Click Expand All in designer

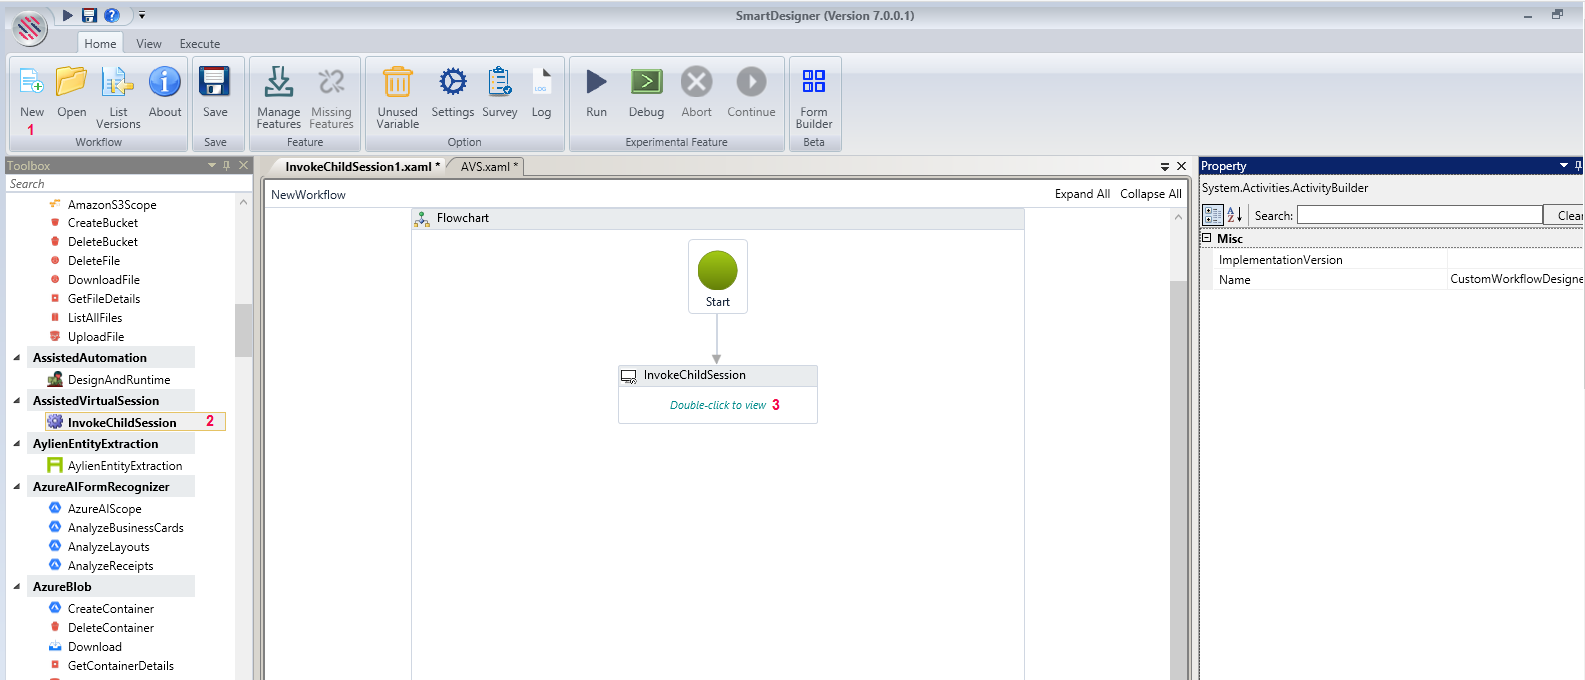click(1082, 194)
